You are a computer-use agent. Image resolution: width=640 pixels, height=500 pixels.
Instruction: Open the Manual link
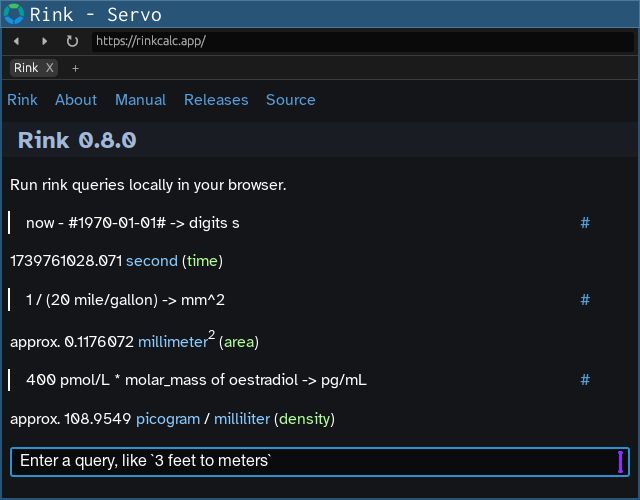140,100
